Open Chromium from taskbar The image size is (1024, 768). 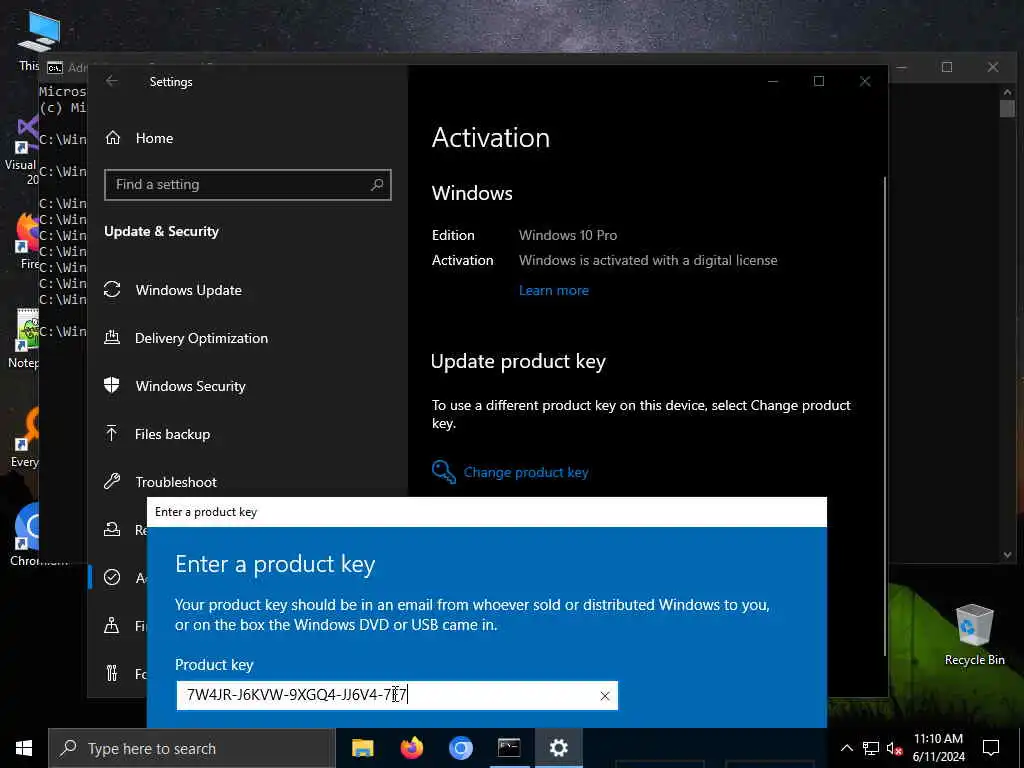coord(460,748)
